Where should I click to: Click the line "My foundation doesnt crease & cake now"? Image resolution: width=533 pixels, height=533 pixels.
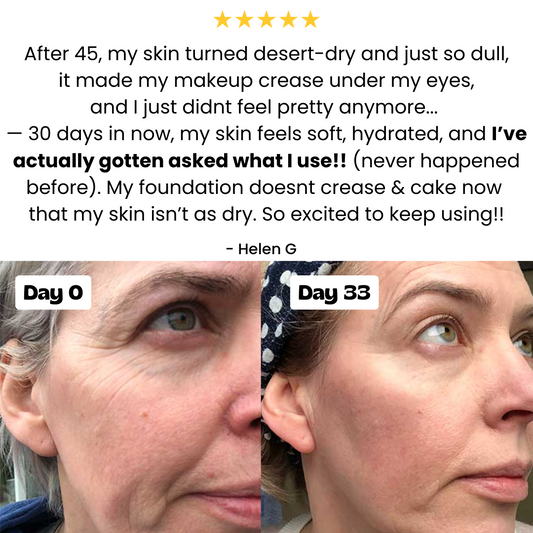pyautogui.click(x=304, y=188)
